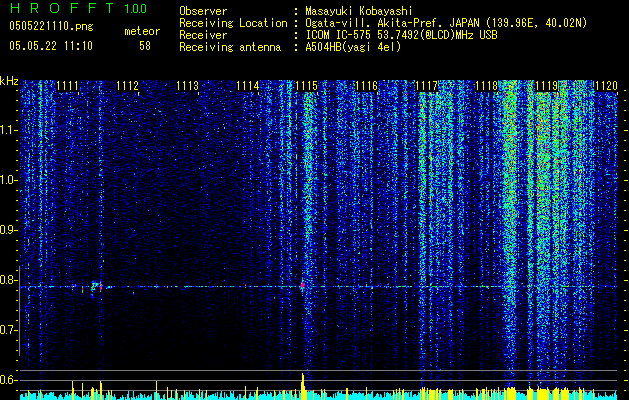Click the date stamp 05.05.22 11:10
629x400 pixels.
51,46
